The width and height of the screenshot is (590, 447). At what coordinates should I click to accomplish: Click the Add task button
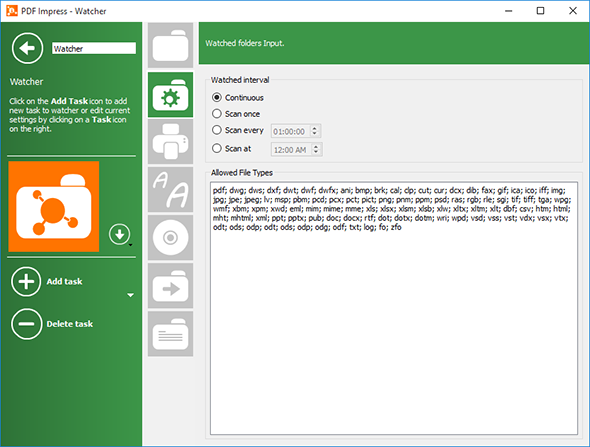(x=47, y=281)
